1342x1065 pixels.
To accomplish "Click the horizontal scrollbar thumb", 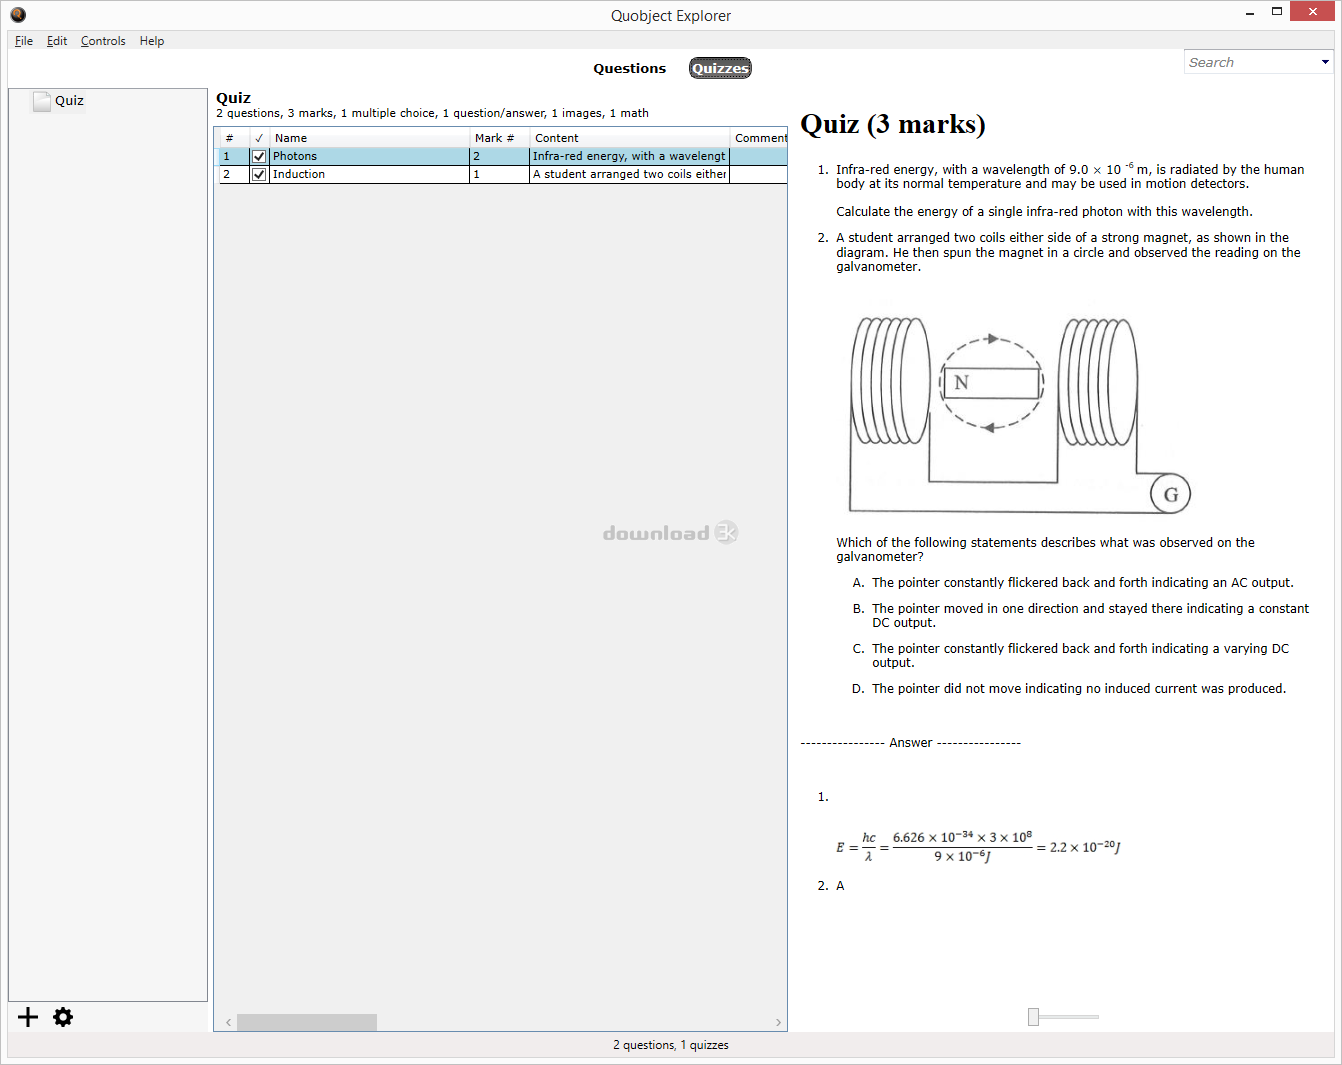I will [307, 1022].
